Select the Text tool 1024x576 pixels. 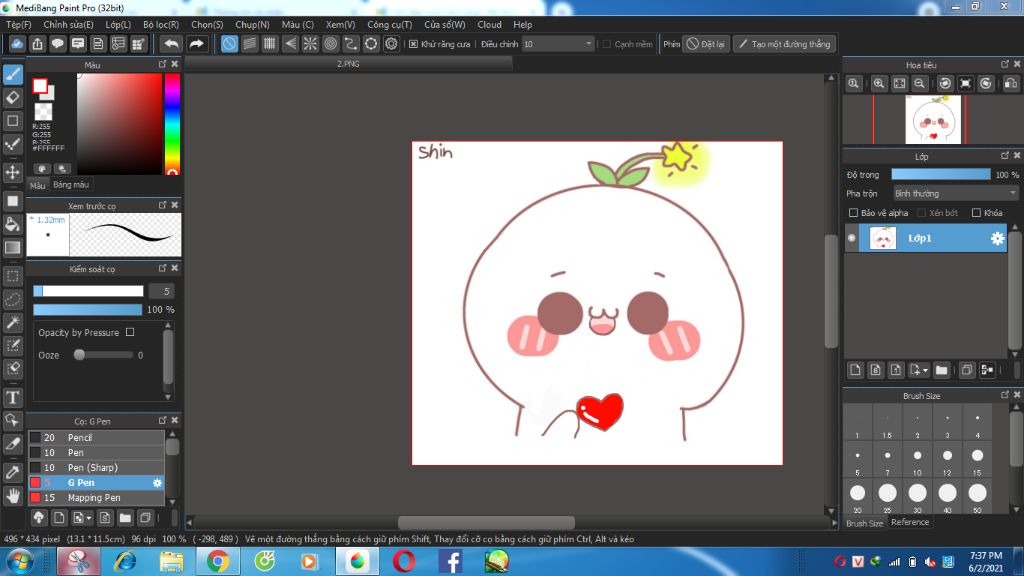pyautogui.click(x=13, y=397)
